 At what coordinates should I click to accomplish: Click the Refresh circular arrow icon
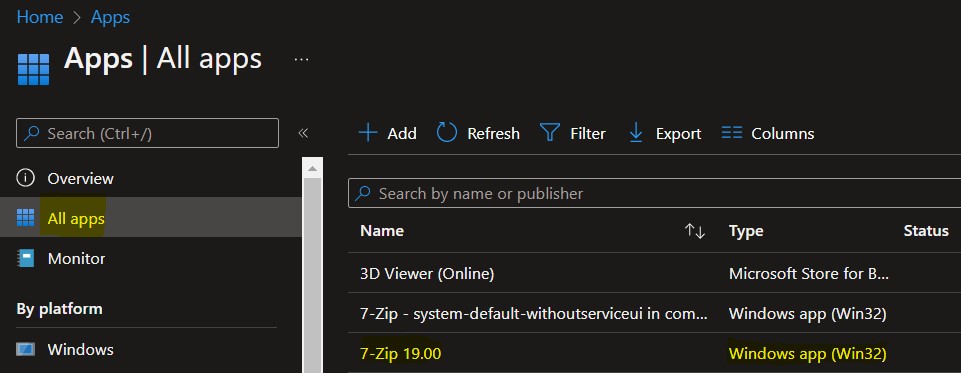(447, 132)
